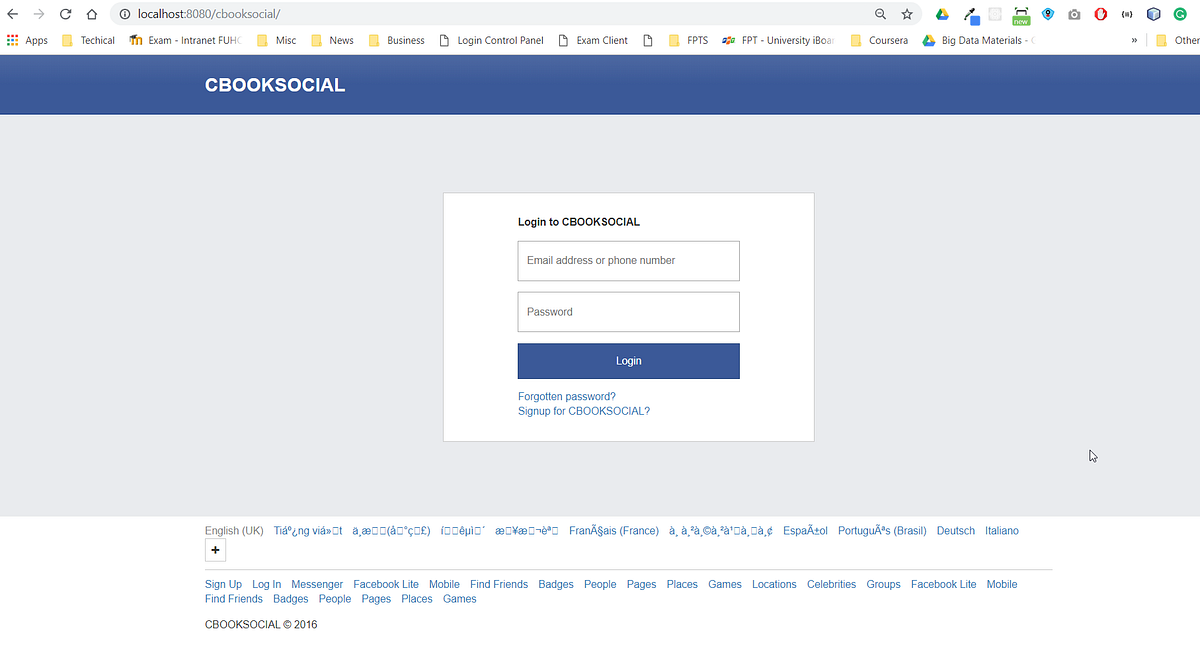Reload the current page
This screenshot has width=1200, height=645.
[x=65, y=14]
